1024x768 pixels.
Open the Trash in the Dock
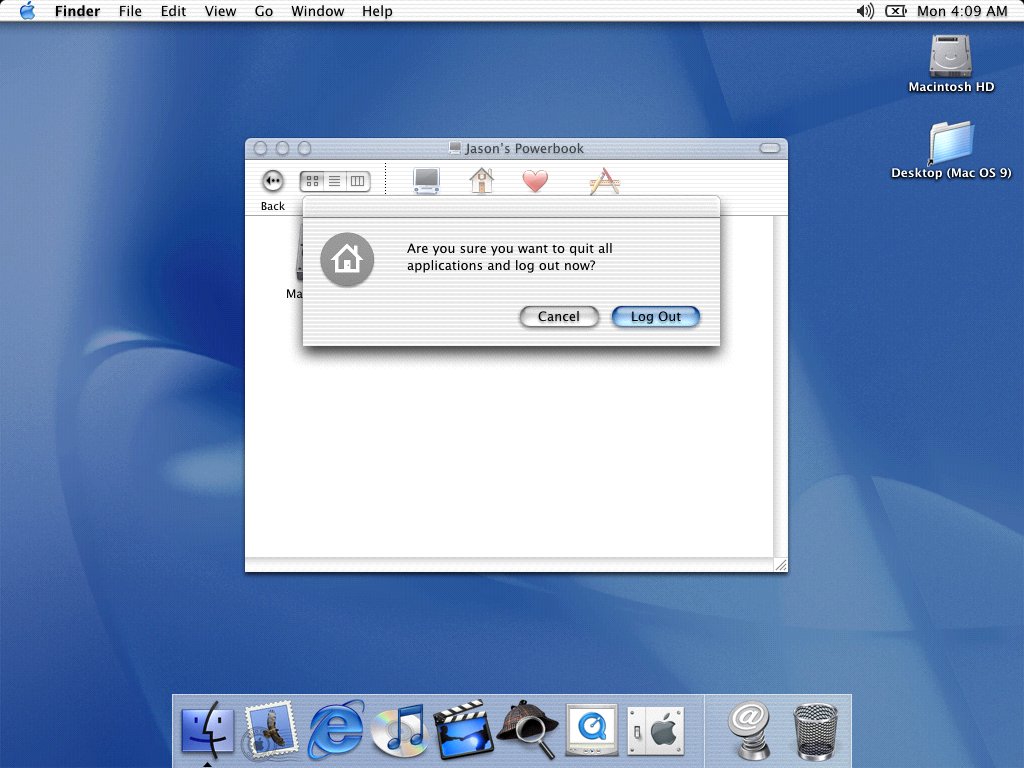pyautogui.click(x=815, y=731)
